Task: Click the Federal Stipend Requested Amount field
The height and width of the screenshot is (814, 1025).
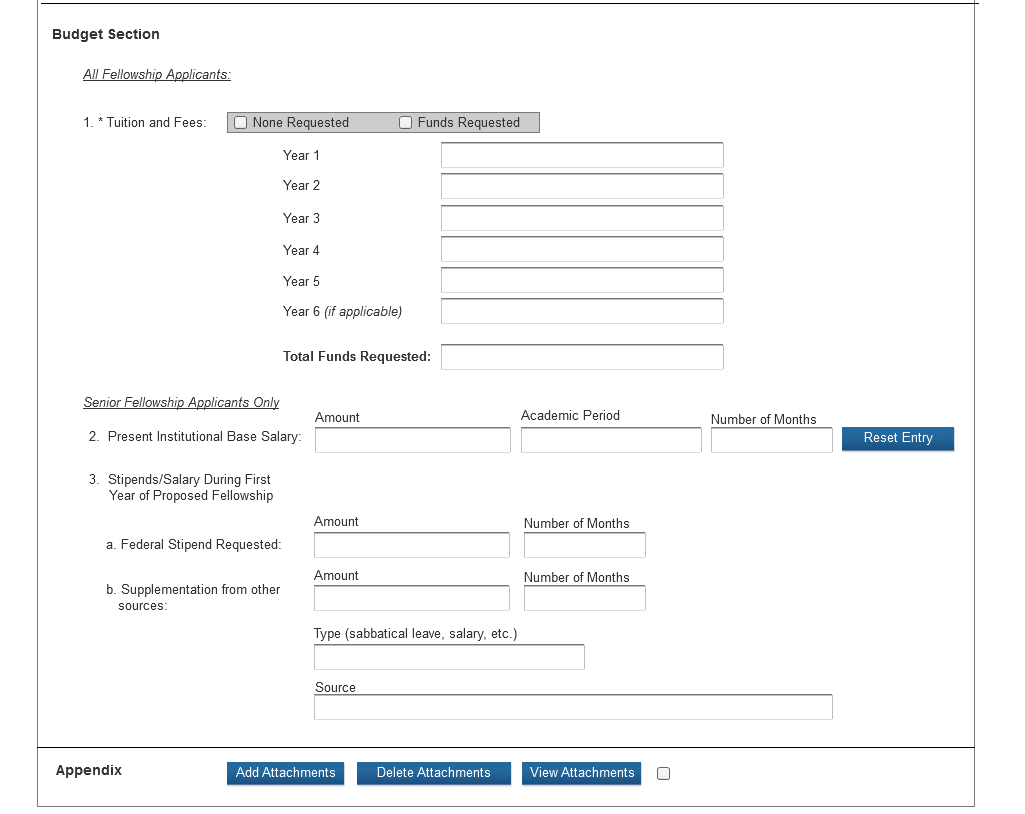Action: [411, 545]
